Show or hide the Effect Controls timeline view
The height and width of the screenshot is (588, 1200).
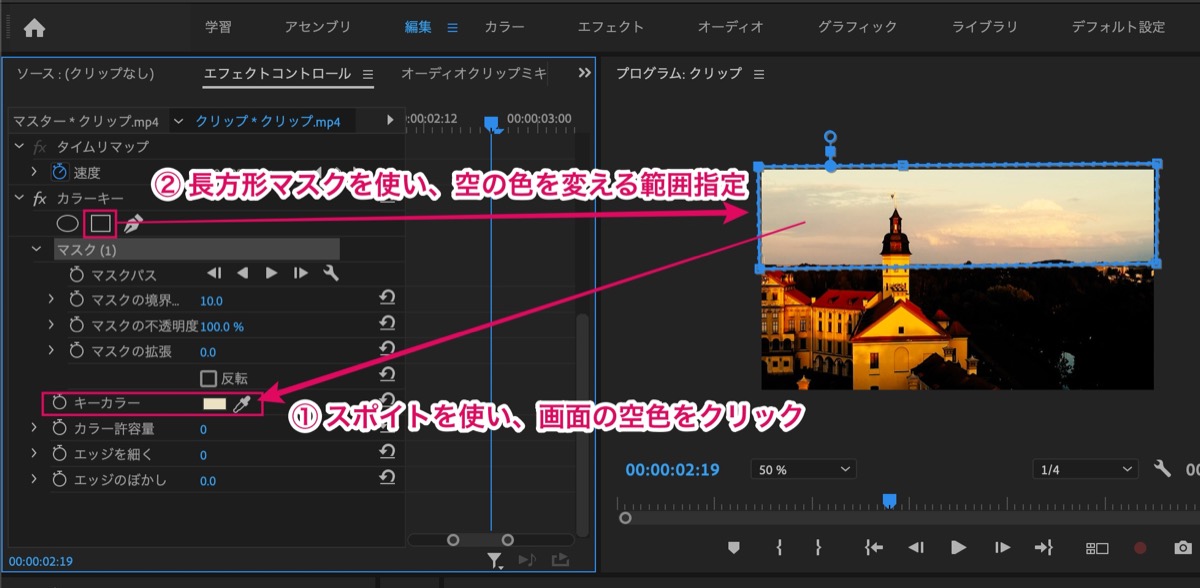click(391, 120)
